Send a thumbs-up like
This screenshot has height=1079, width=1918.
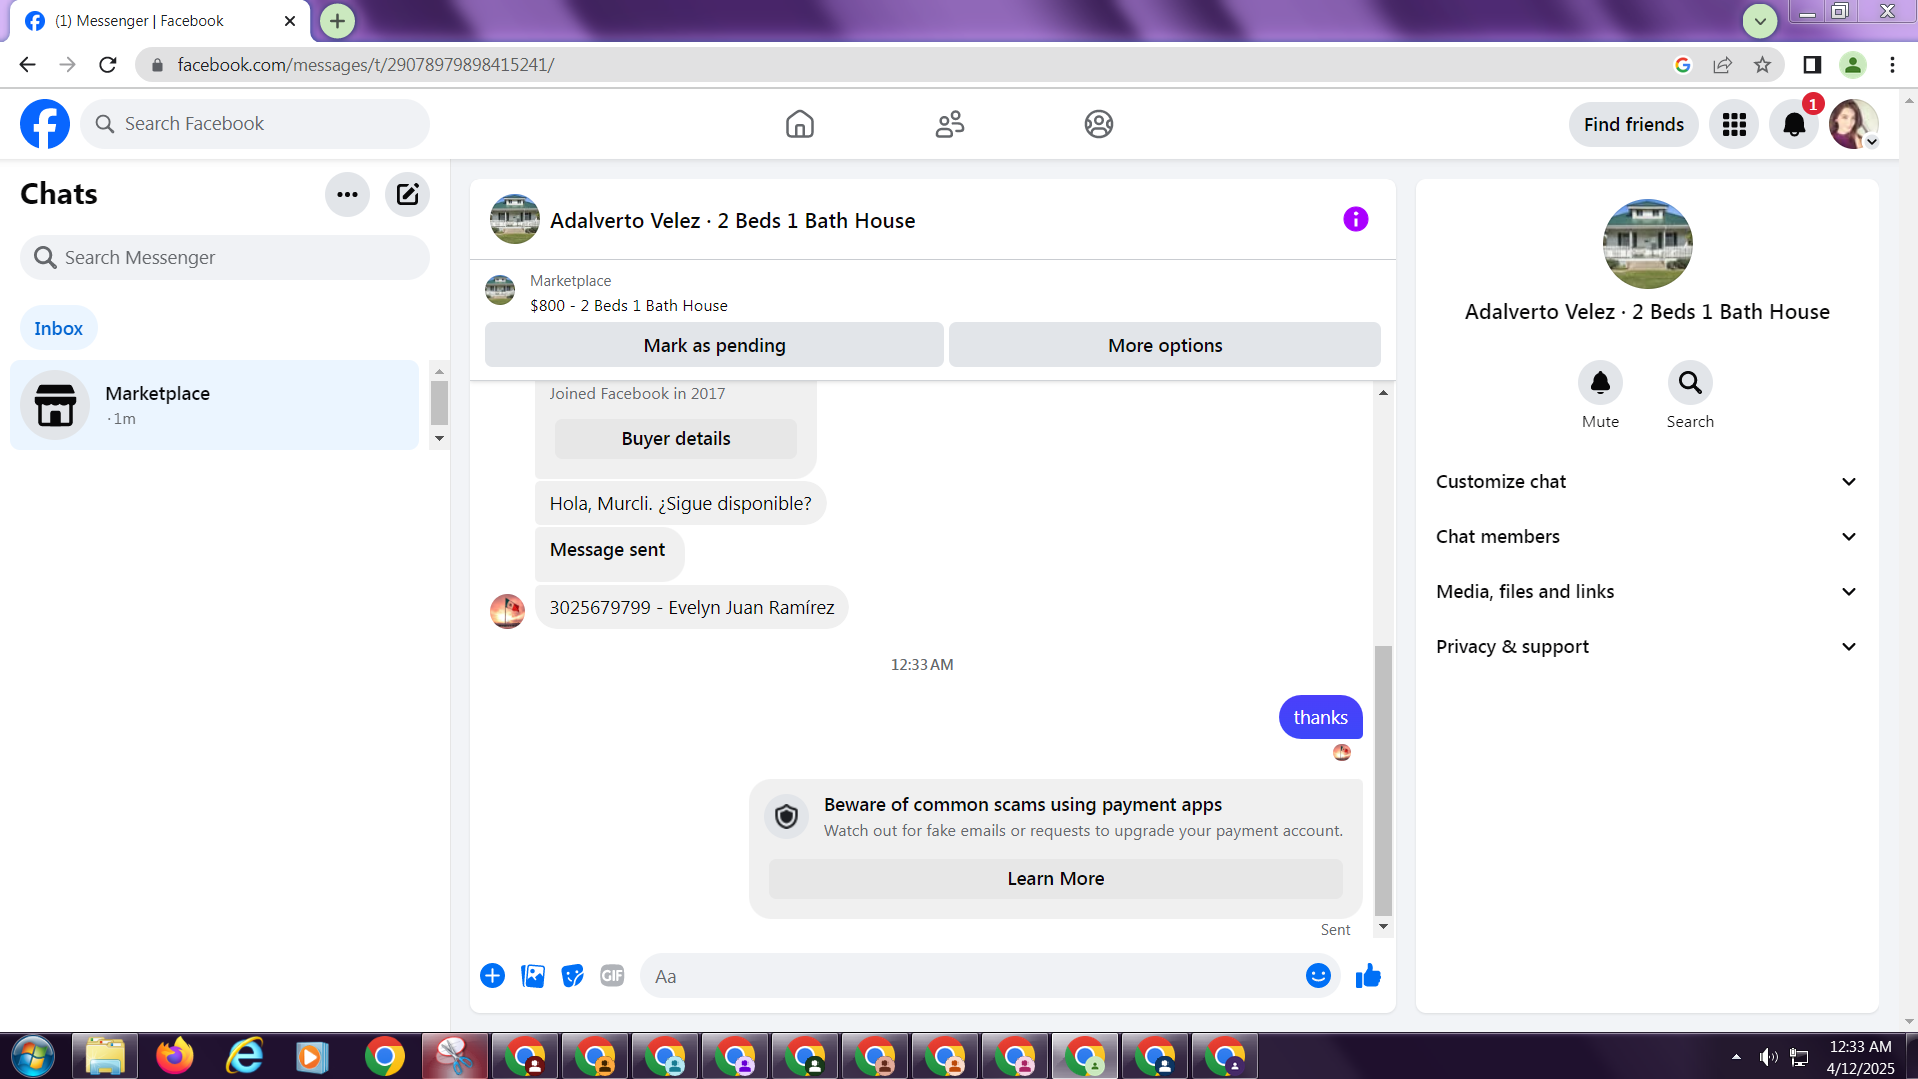pyautogui.click(x=1368, y=976)
